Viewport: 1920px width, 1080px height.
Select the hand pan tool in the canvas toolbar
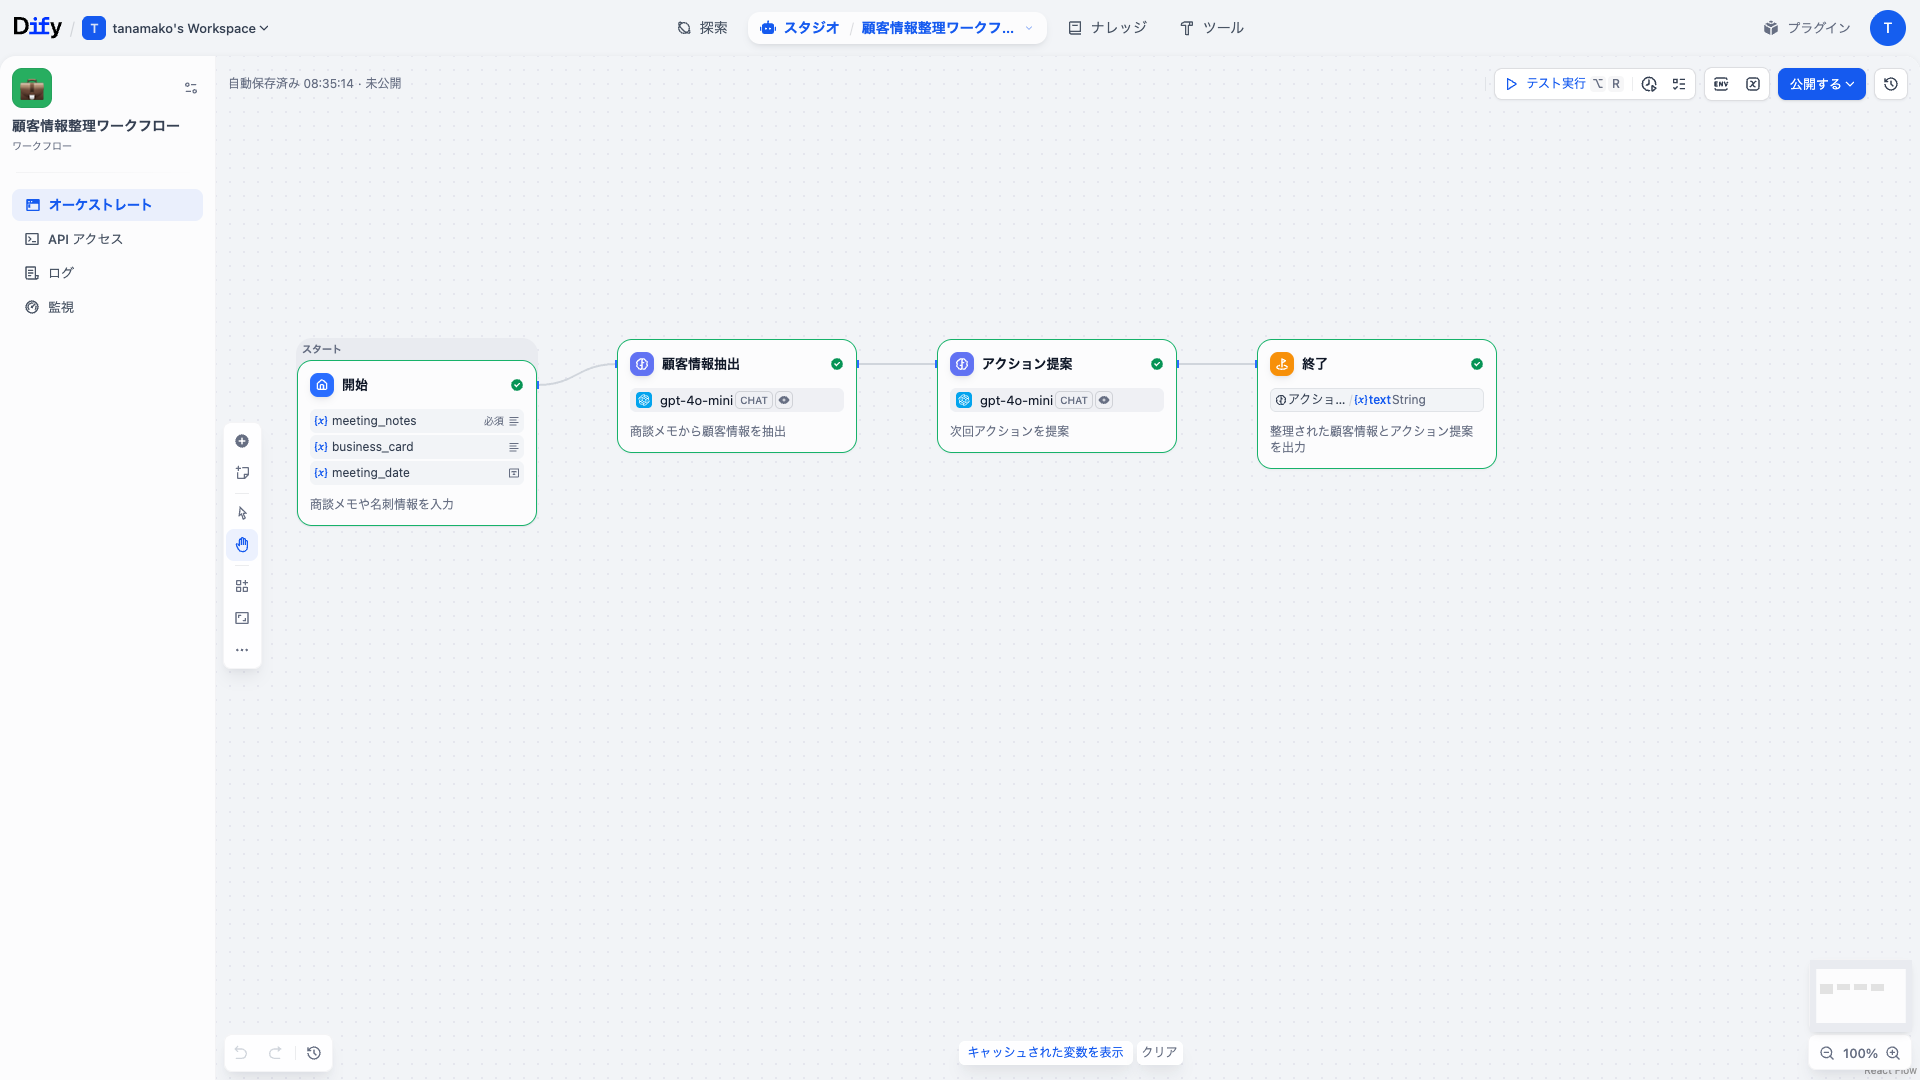pos(242,545)
